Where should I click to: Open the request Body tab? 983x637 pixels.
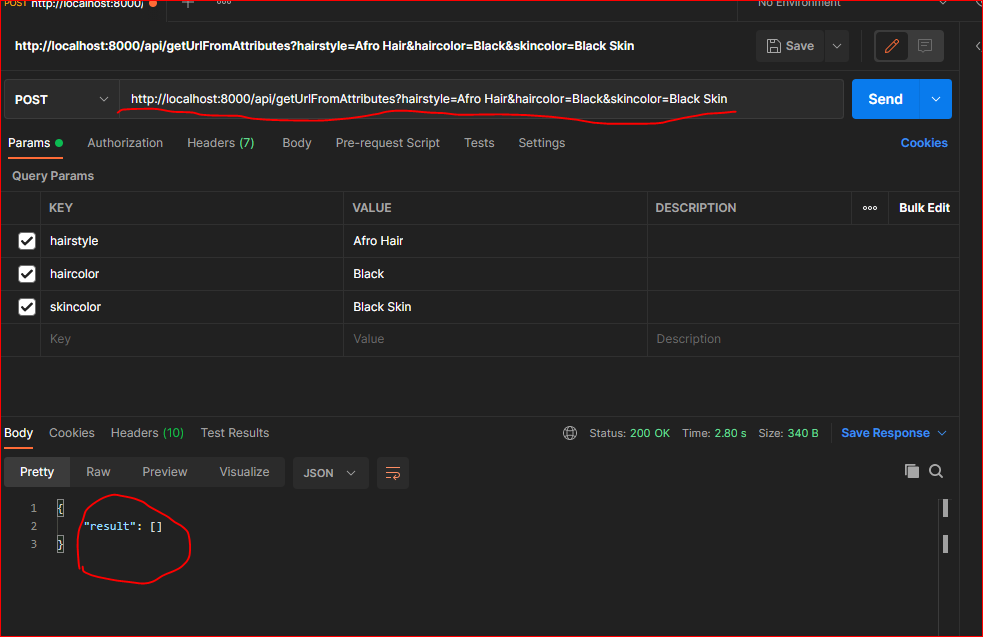coord(297,143)
